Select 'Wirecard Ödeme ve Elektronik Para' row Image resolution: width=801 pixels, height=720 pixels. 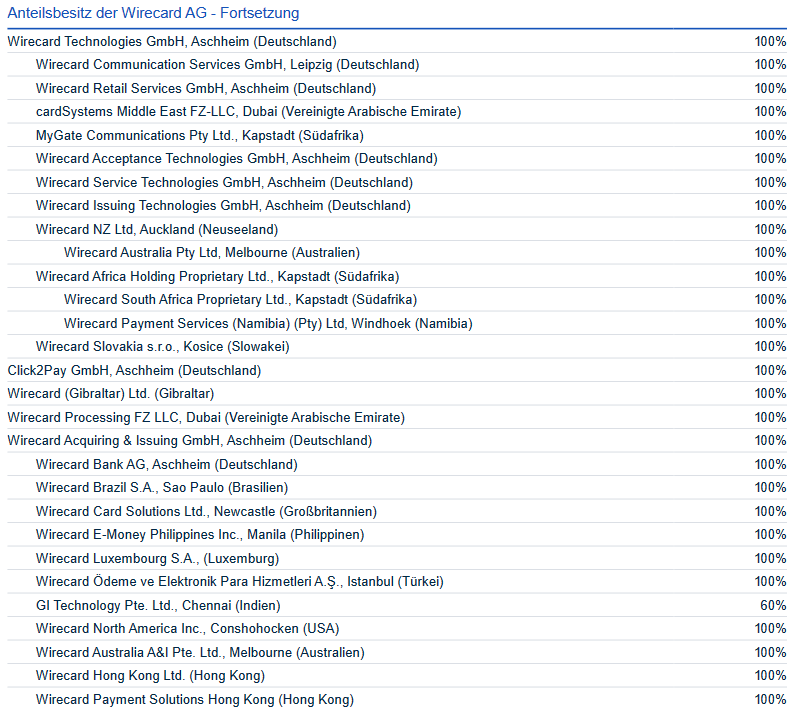(x=397, y=582)
